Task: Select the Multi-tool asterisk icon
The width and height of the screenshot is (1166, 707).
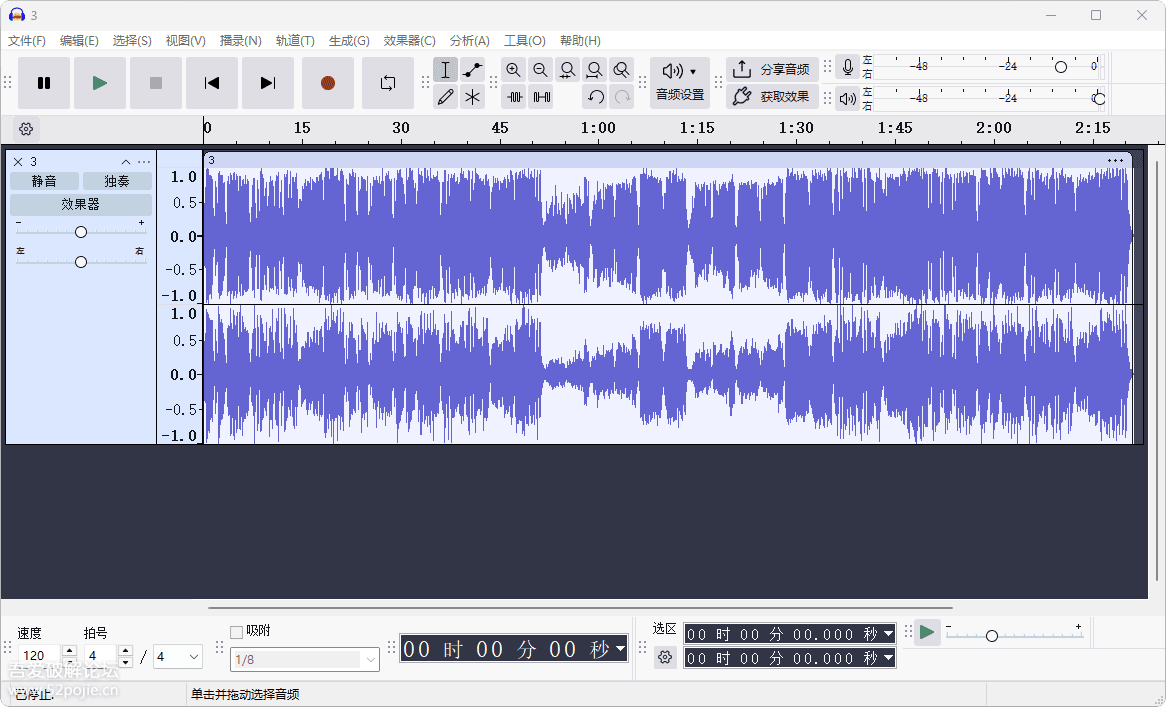Action: point(472,97)
